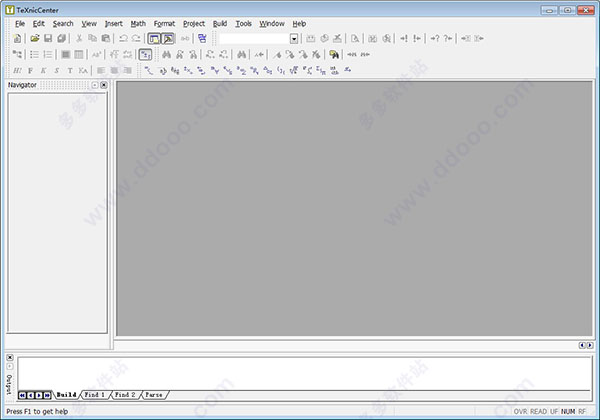Open the Format menu

165,24
